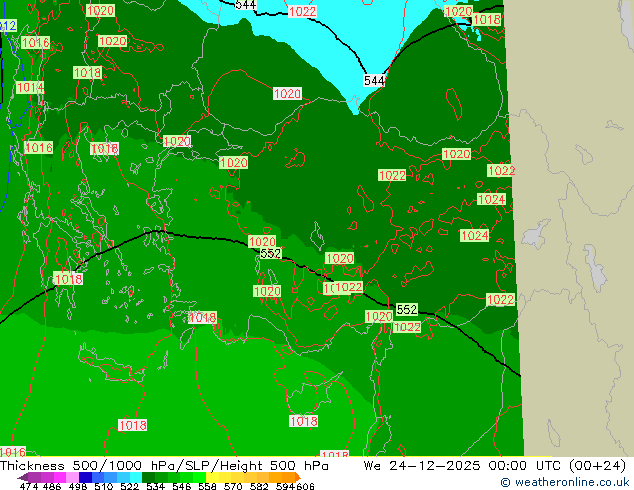The width and height of the screenshot is (634, 490).
Task: Click the 582 legend value
Action: (259, 486)
